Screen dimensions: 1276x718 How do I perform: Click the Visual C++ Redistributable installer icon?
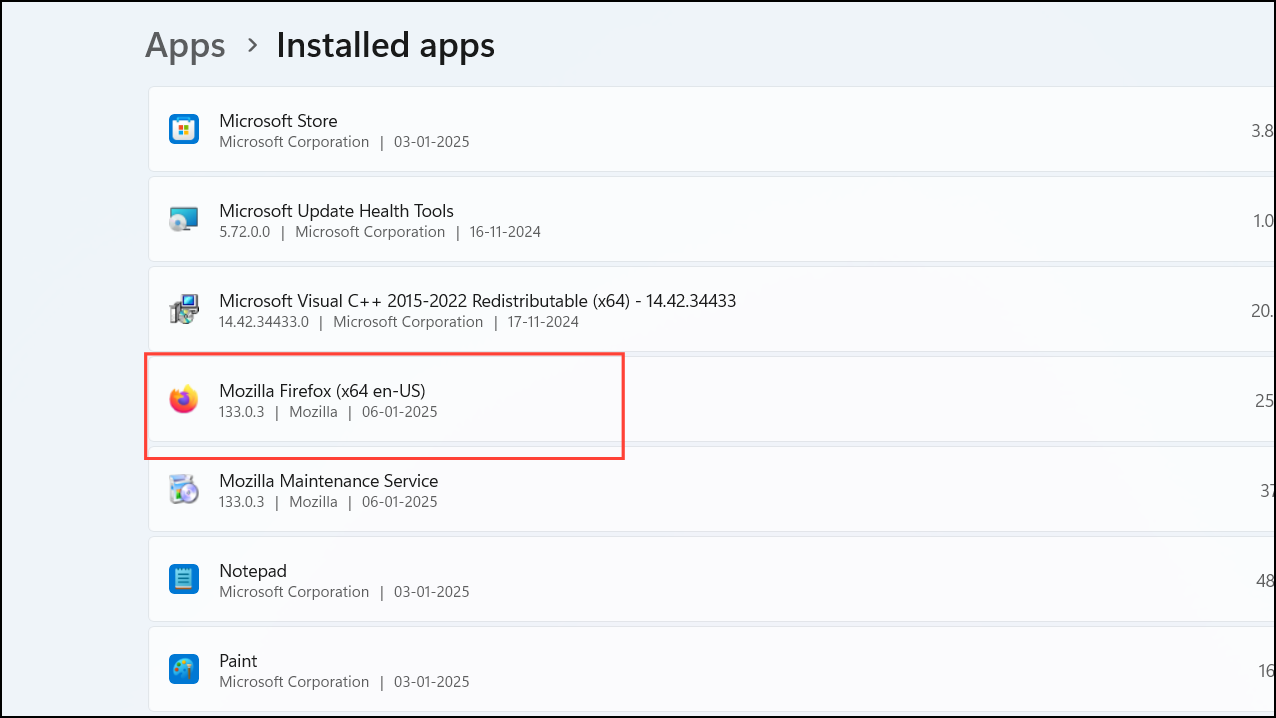coord(184,310)
